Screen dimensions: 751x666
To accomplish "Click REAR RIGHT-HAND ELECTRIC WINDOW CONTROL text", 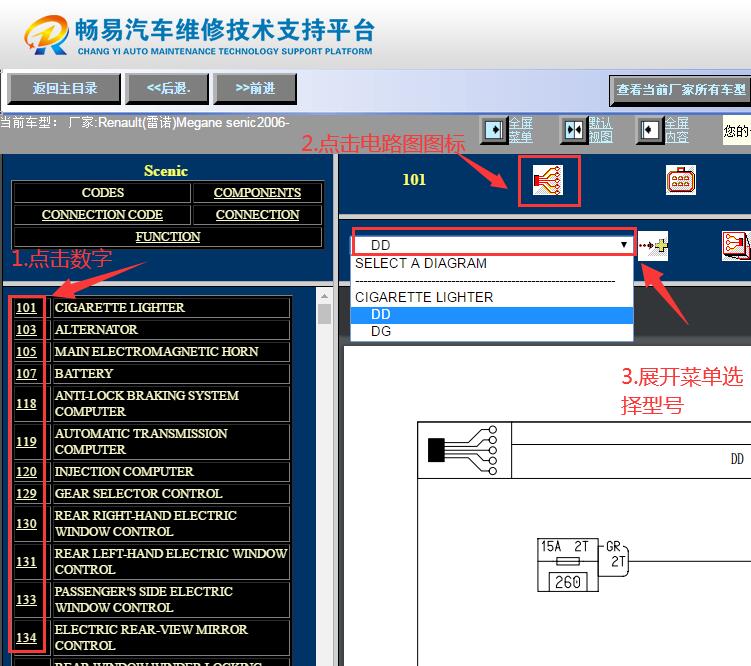I will pyautogui.click(x=146, y=523).
